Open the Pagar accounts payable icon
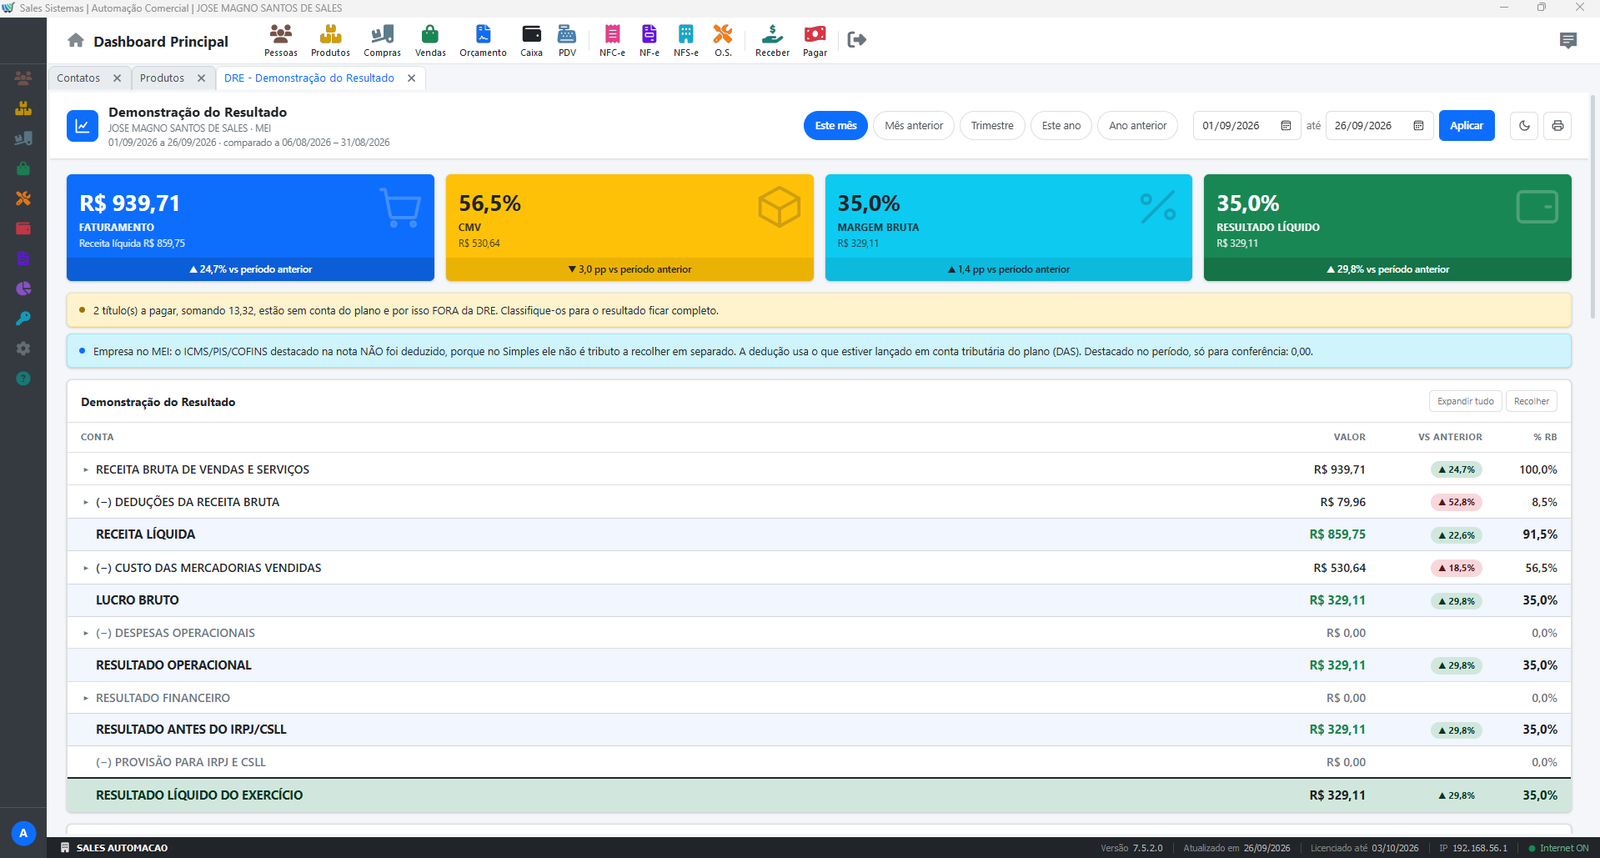This screenshot has height=858, width=1600. (815, 40)
